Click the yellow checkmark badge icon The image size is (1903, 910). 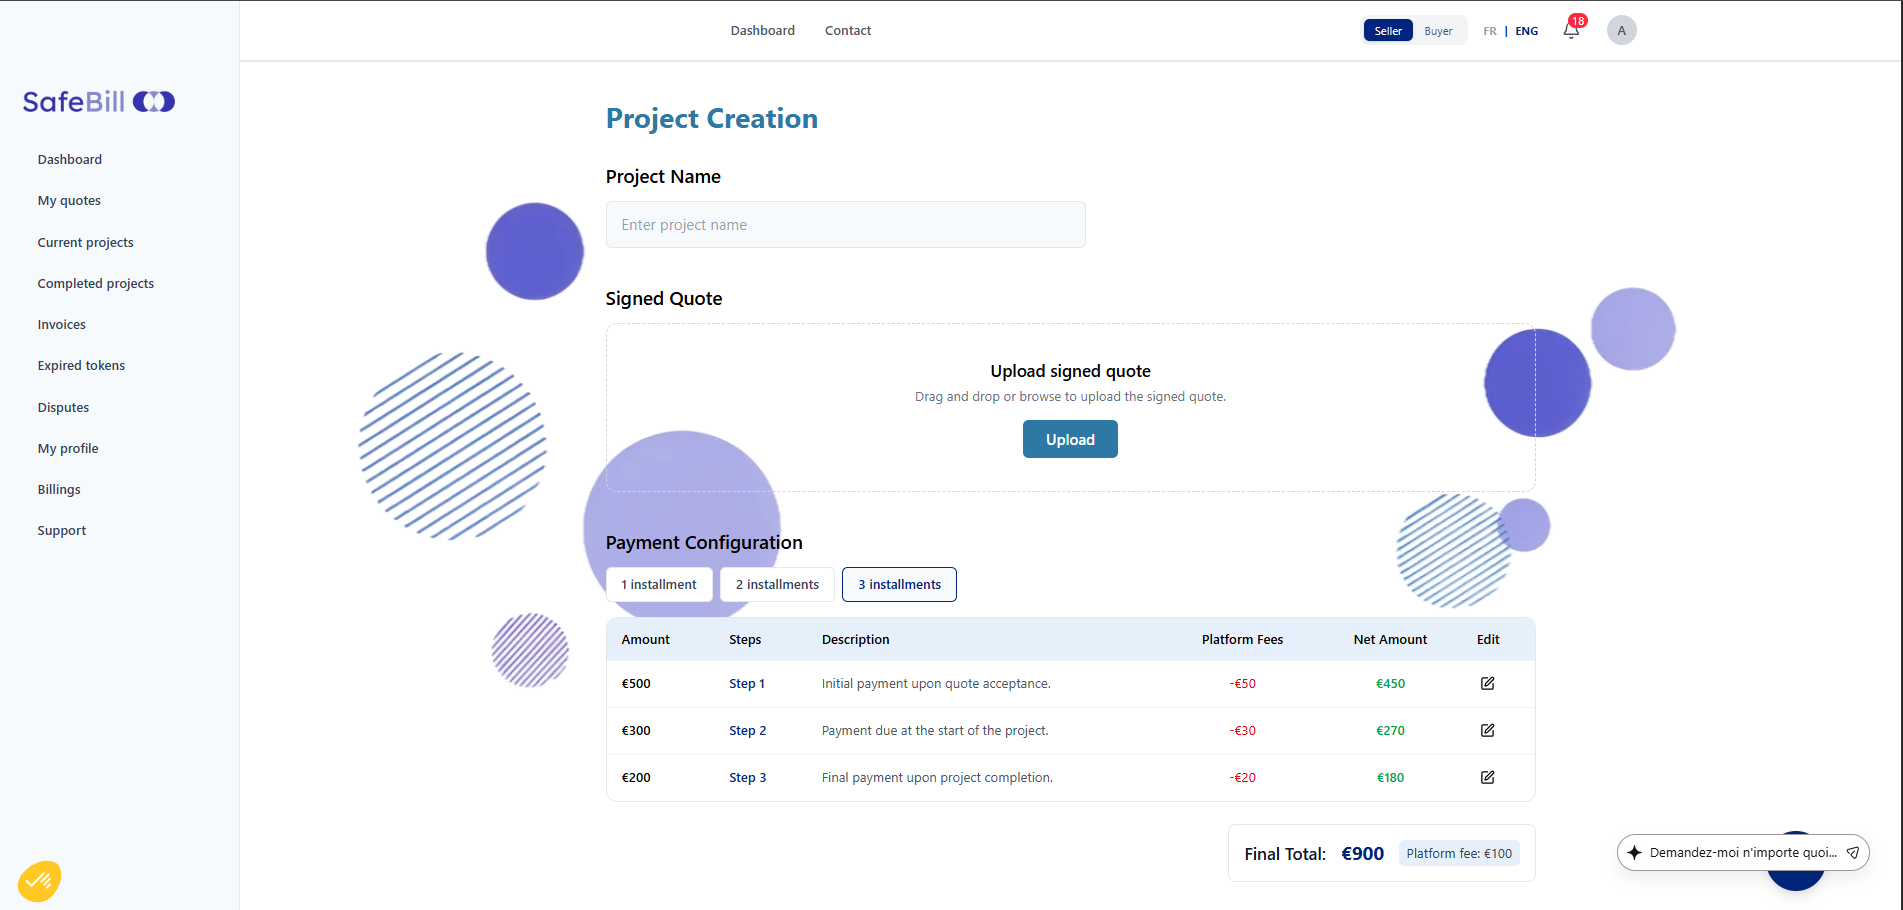coord(39,881)
